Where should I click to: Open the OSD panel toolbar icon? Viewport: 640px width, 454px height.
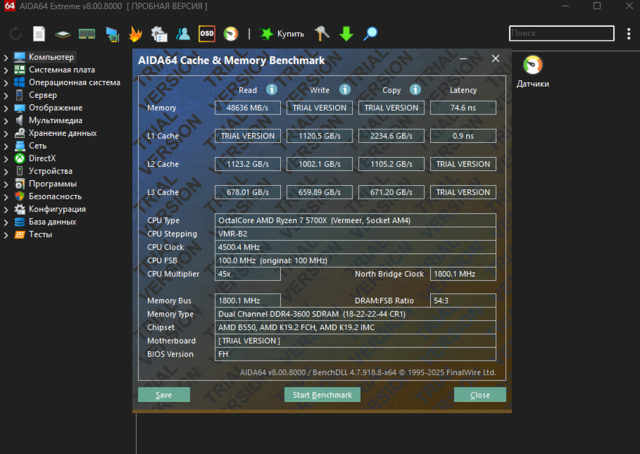tap(207, 34)
